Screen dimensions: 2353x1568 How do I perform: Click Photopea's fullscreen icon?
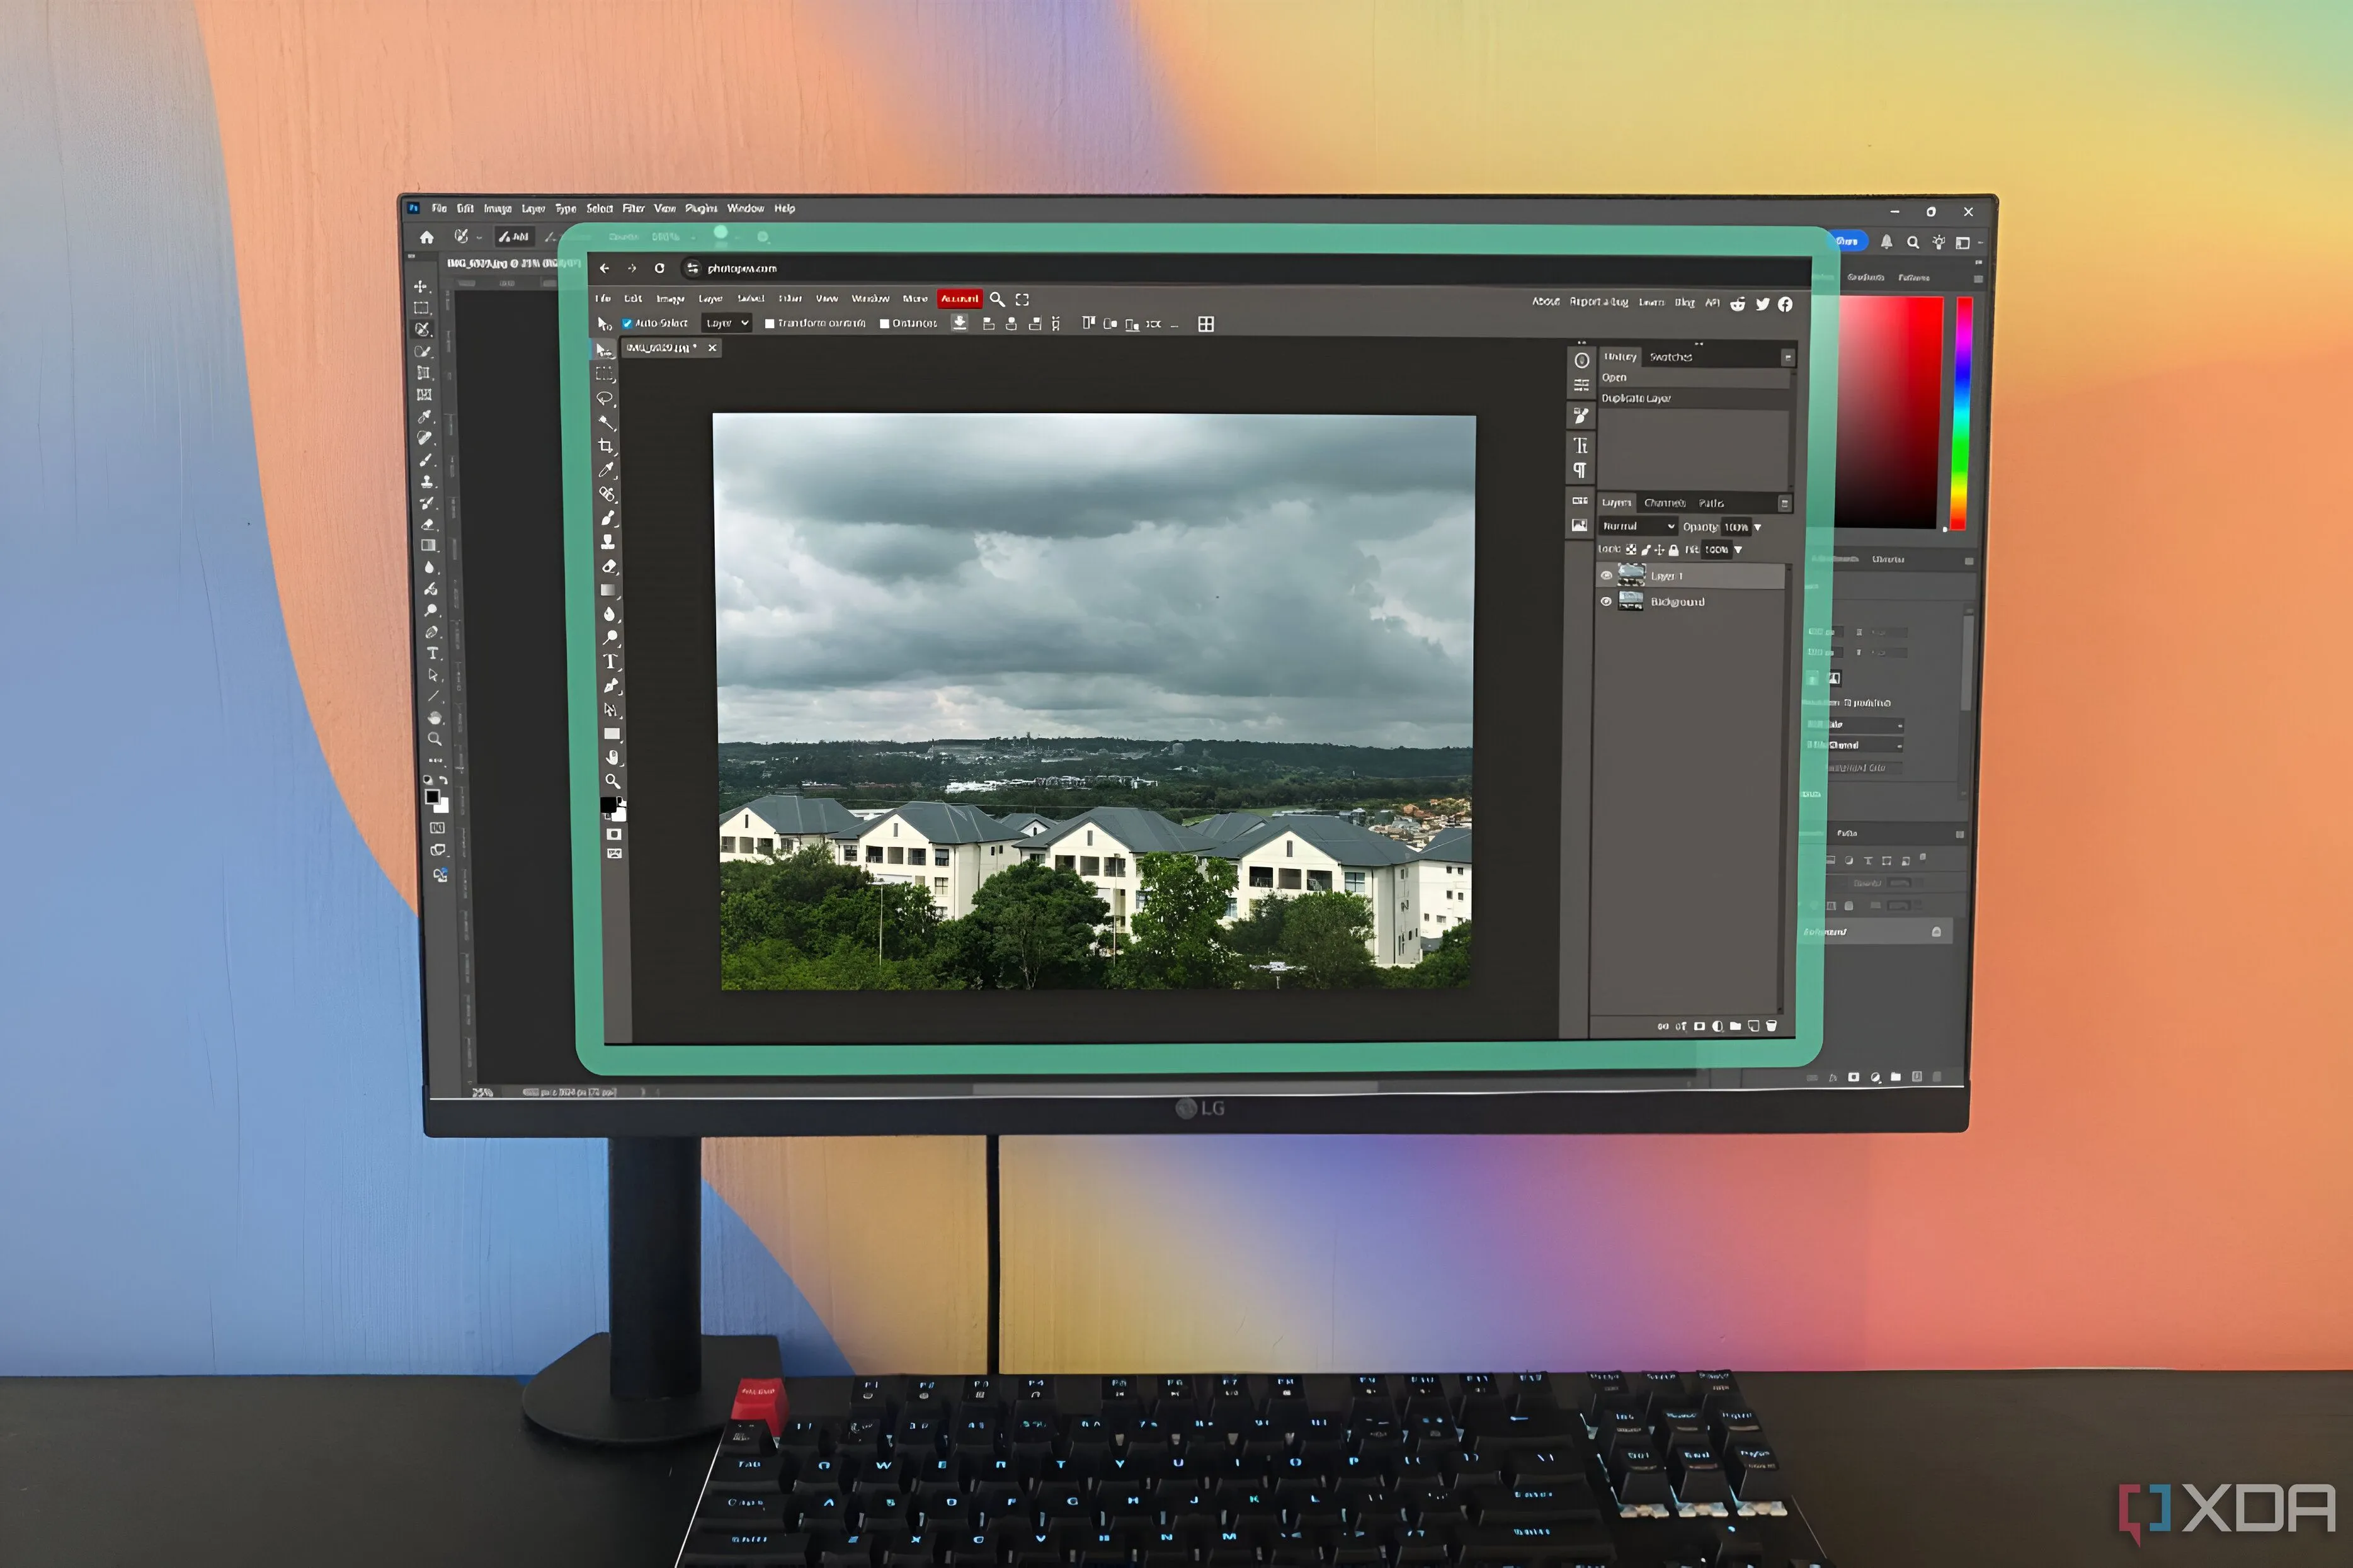click(x=1022, y=299)
